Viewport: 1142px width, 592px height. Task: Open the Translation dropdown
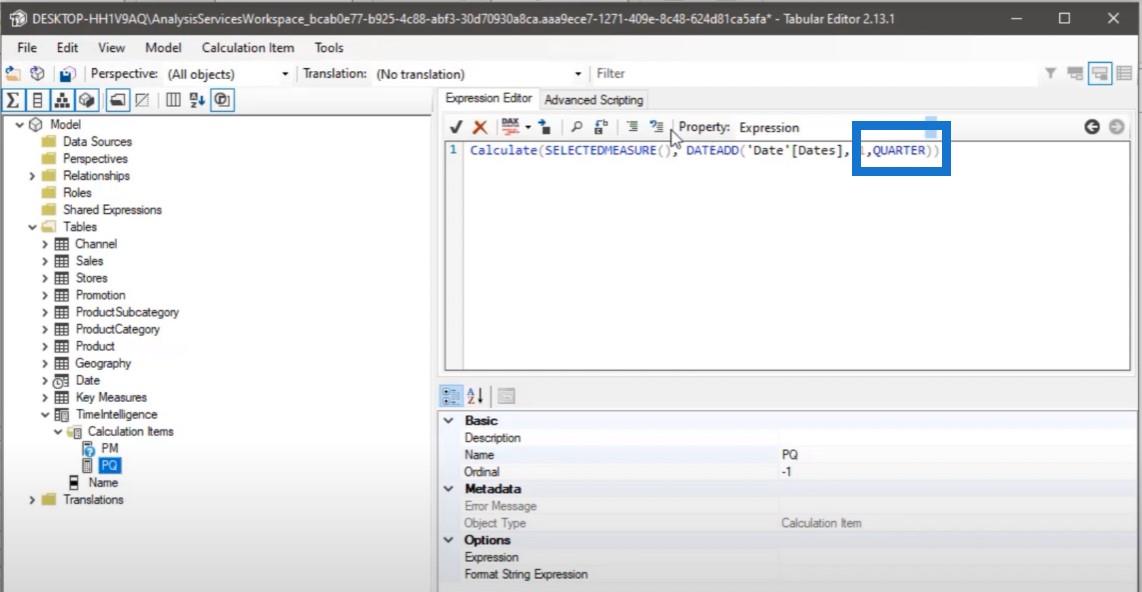point(578,74)
